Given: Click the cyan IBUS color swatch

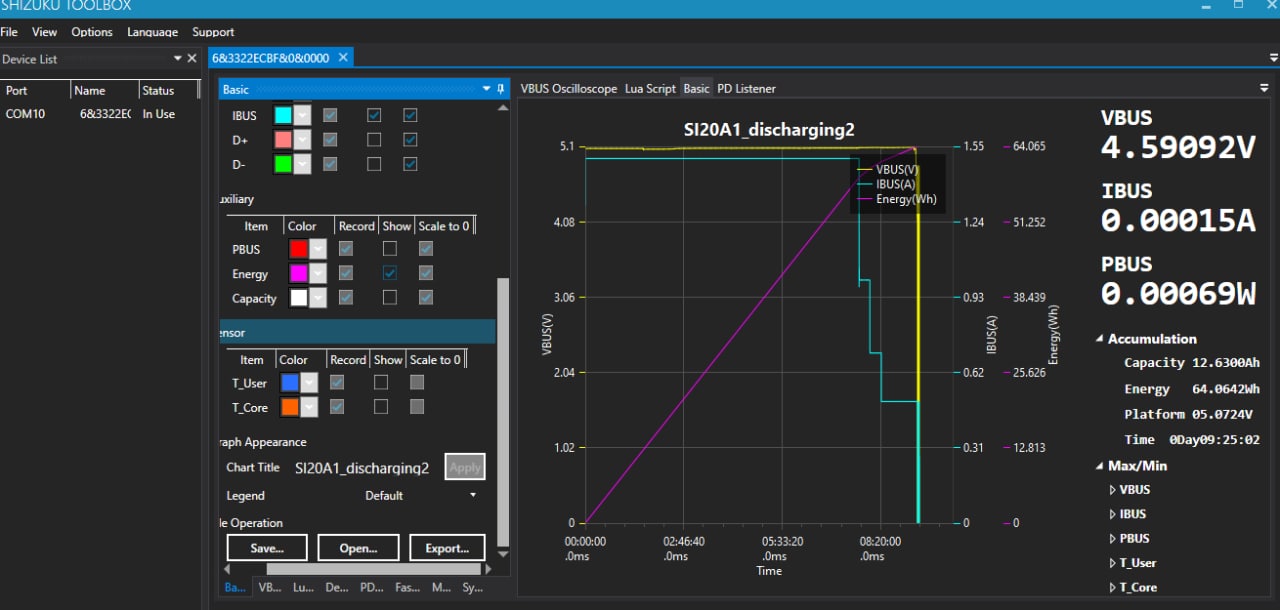Looking at the screenshot, I should [283, 115].
